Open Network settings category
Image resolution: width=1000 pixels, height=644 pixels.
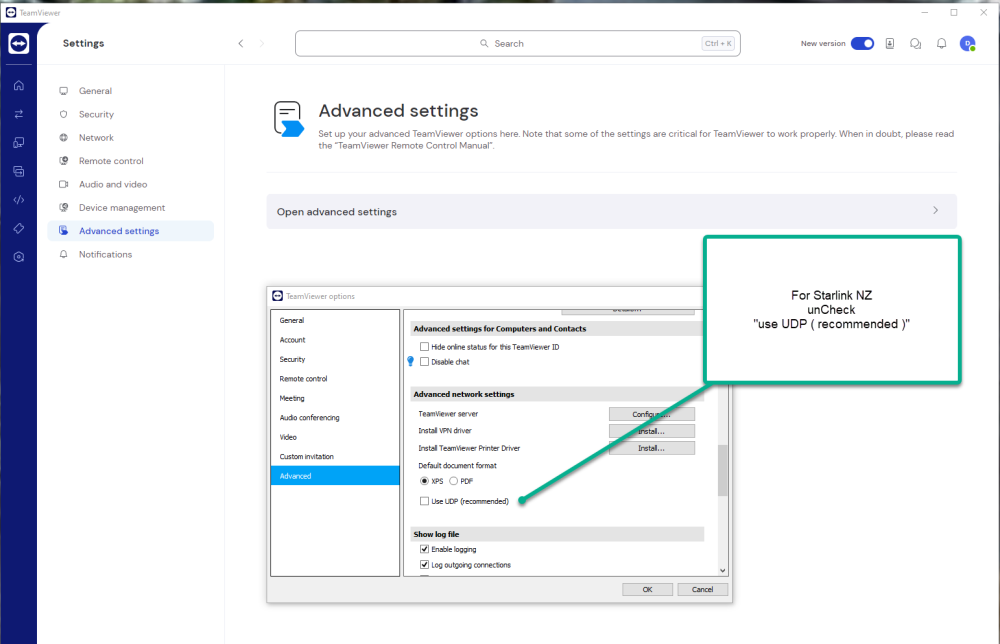tap(130, 137)
